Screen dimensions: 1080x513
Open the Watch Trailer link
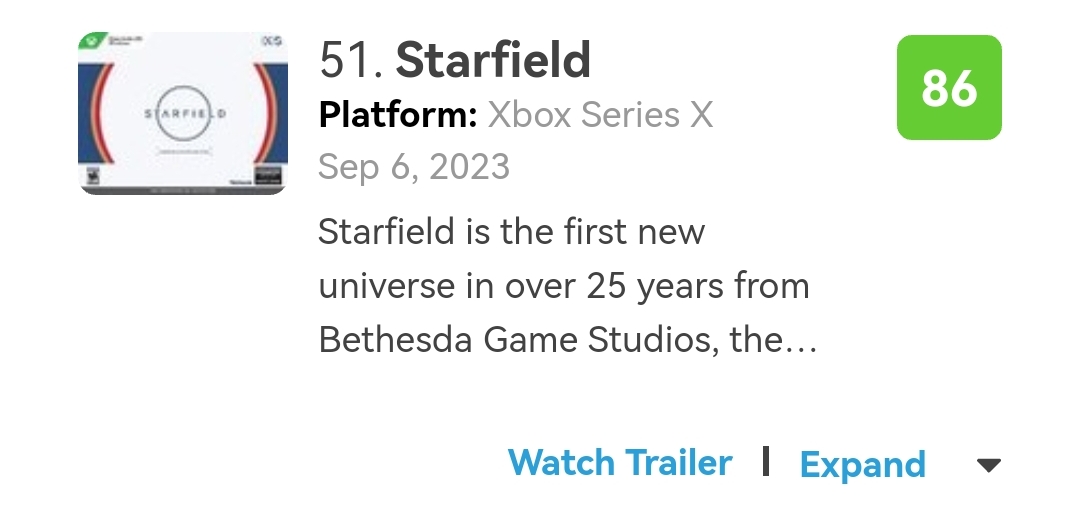(x=620, y=463)
